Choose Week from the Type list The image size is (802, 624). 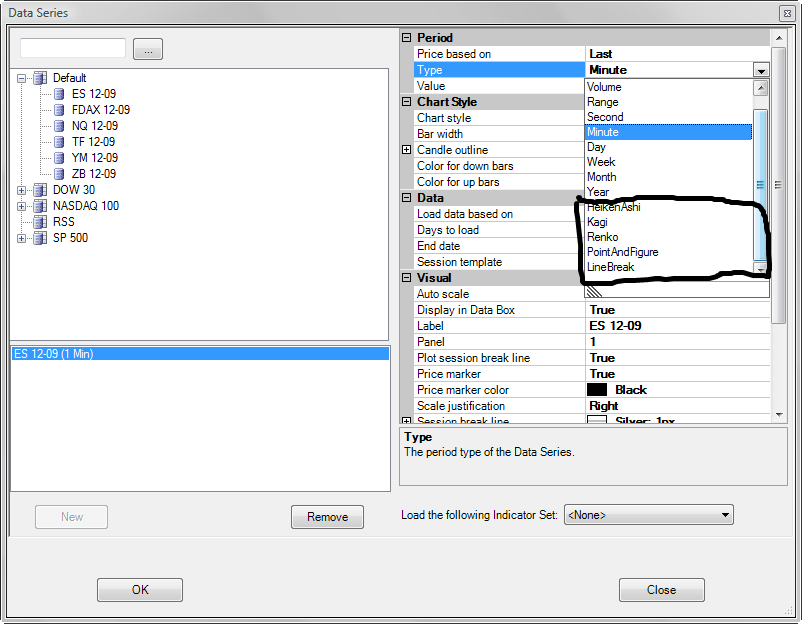tap(669, 162)
